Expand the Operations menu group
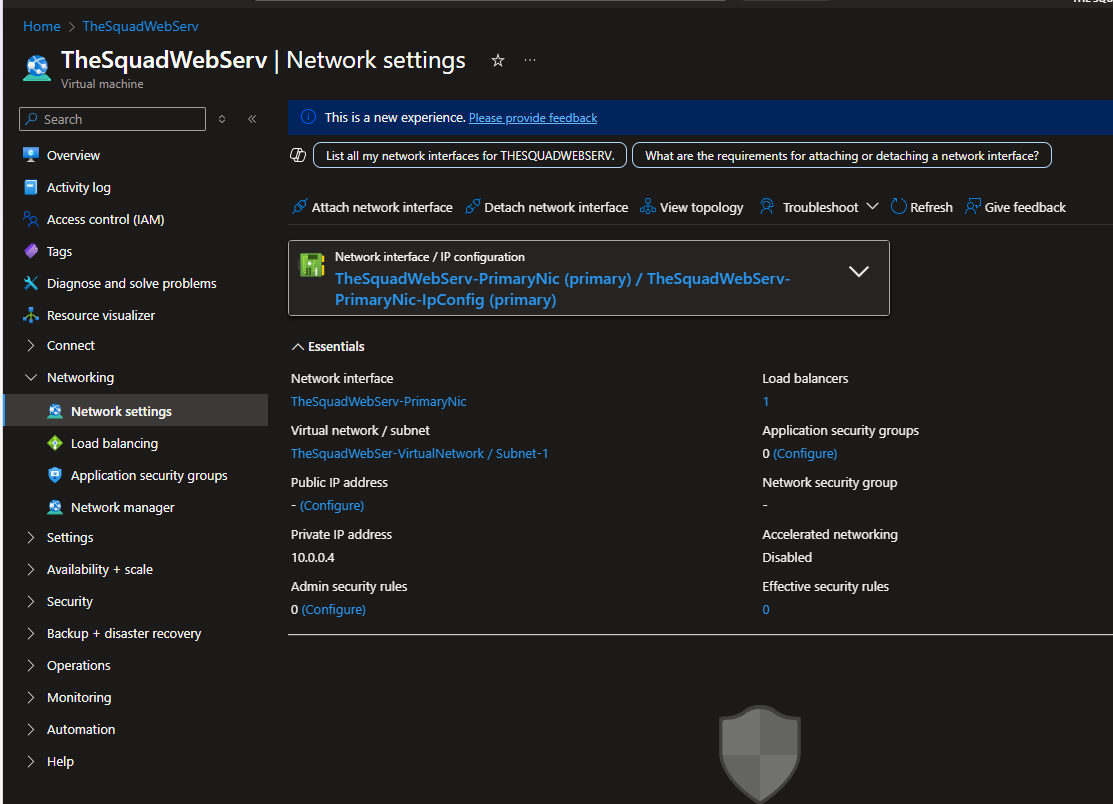Image resolution: width=1113 pixels, height=804 pixels. pos(31,665)
